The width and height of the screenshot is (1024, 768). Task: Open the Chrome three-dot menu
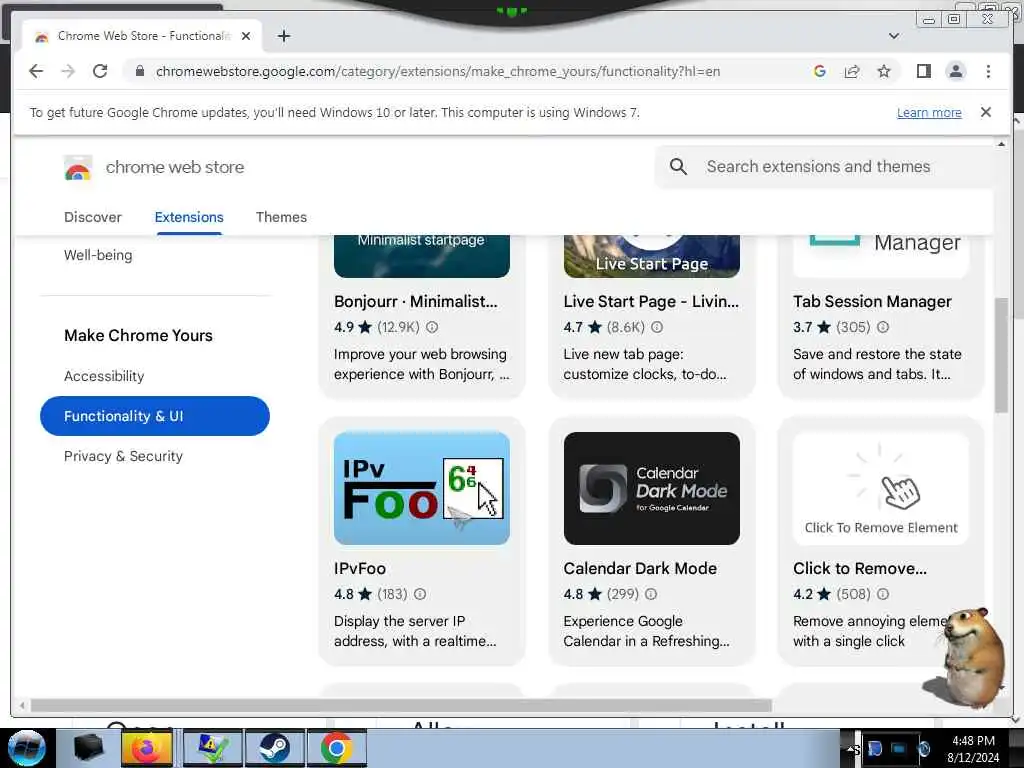point(988,71)
